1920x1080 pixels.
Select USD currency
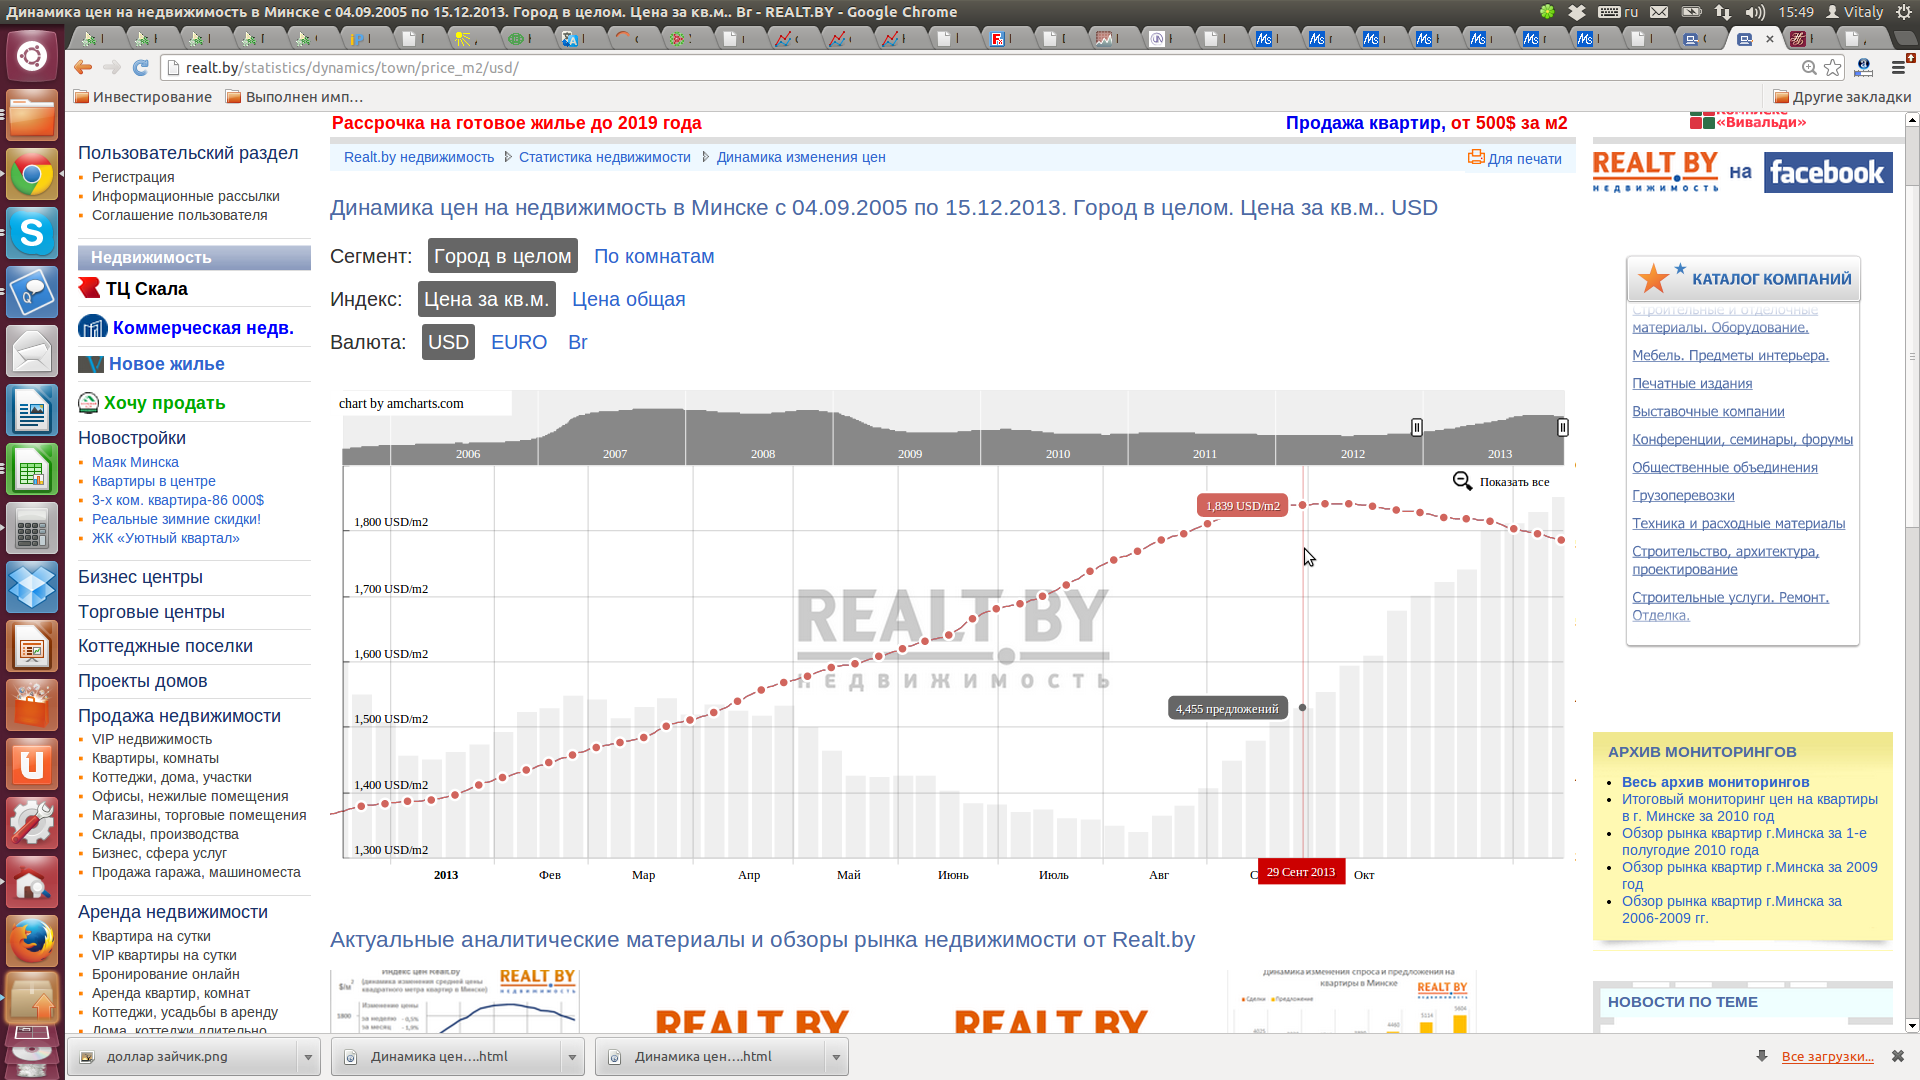(x=448, y=342)
